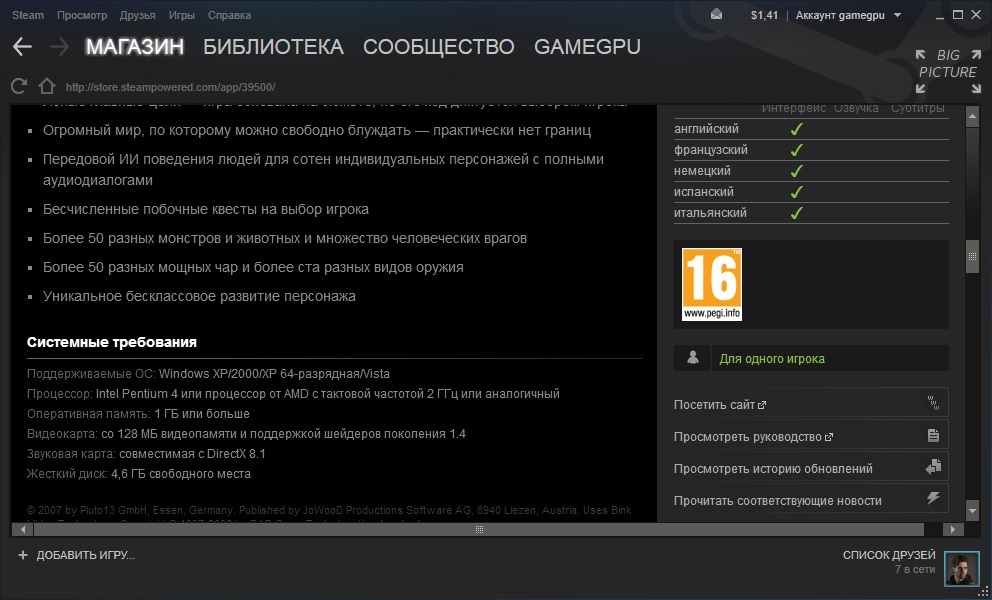Screen dimensions: 992x600
Task: Open the Игры menu
Action: 182,15
